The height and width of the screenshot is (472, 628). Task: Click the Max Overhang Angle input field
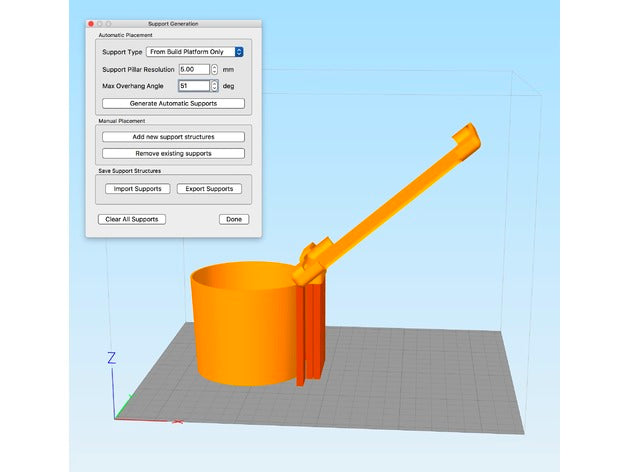[x=194, y=86]
